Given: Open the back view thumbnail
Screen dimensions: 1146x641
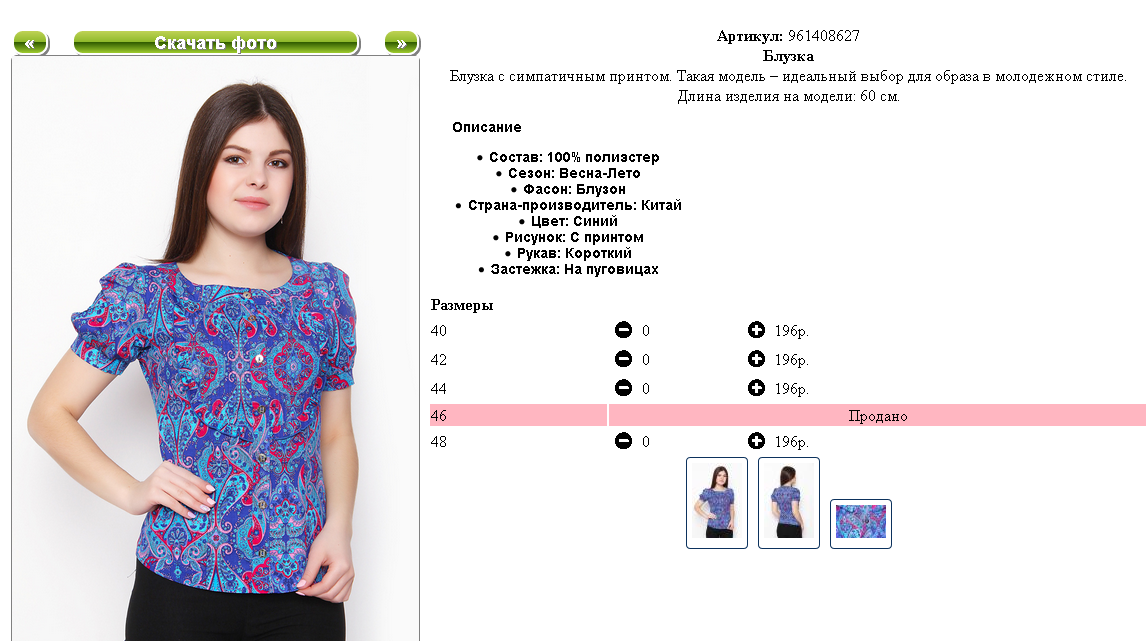Looking at the screenshot, I should [x=789, y=503].
